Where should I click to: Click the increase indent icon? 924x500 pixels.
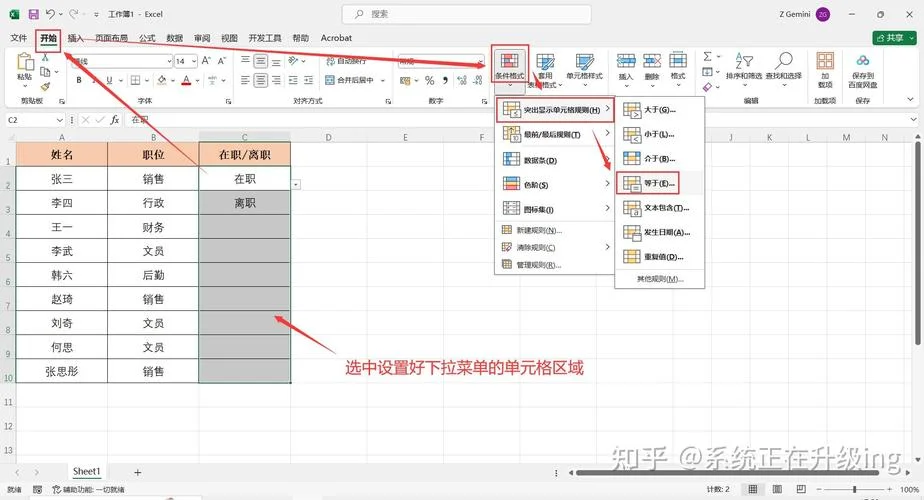(308, 80)
